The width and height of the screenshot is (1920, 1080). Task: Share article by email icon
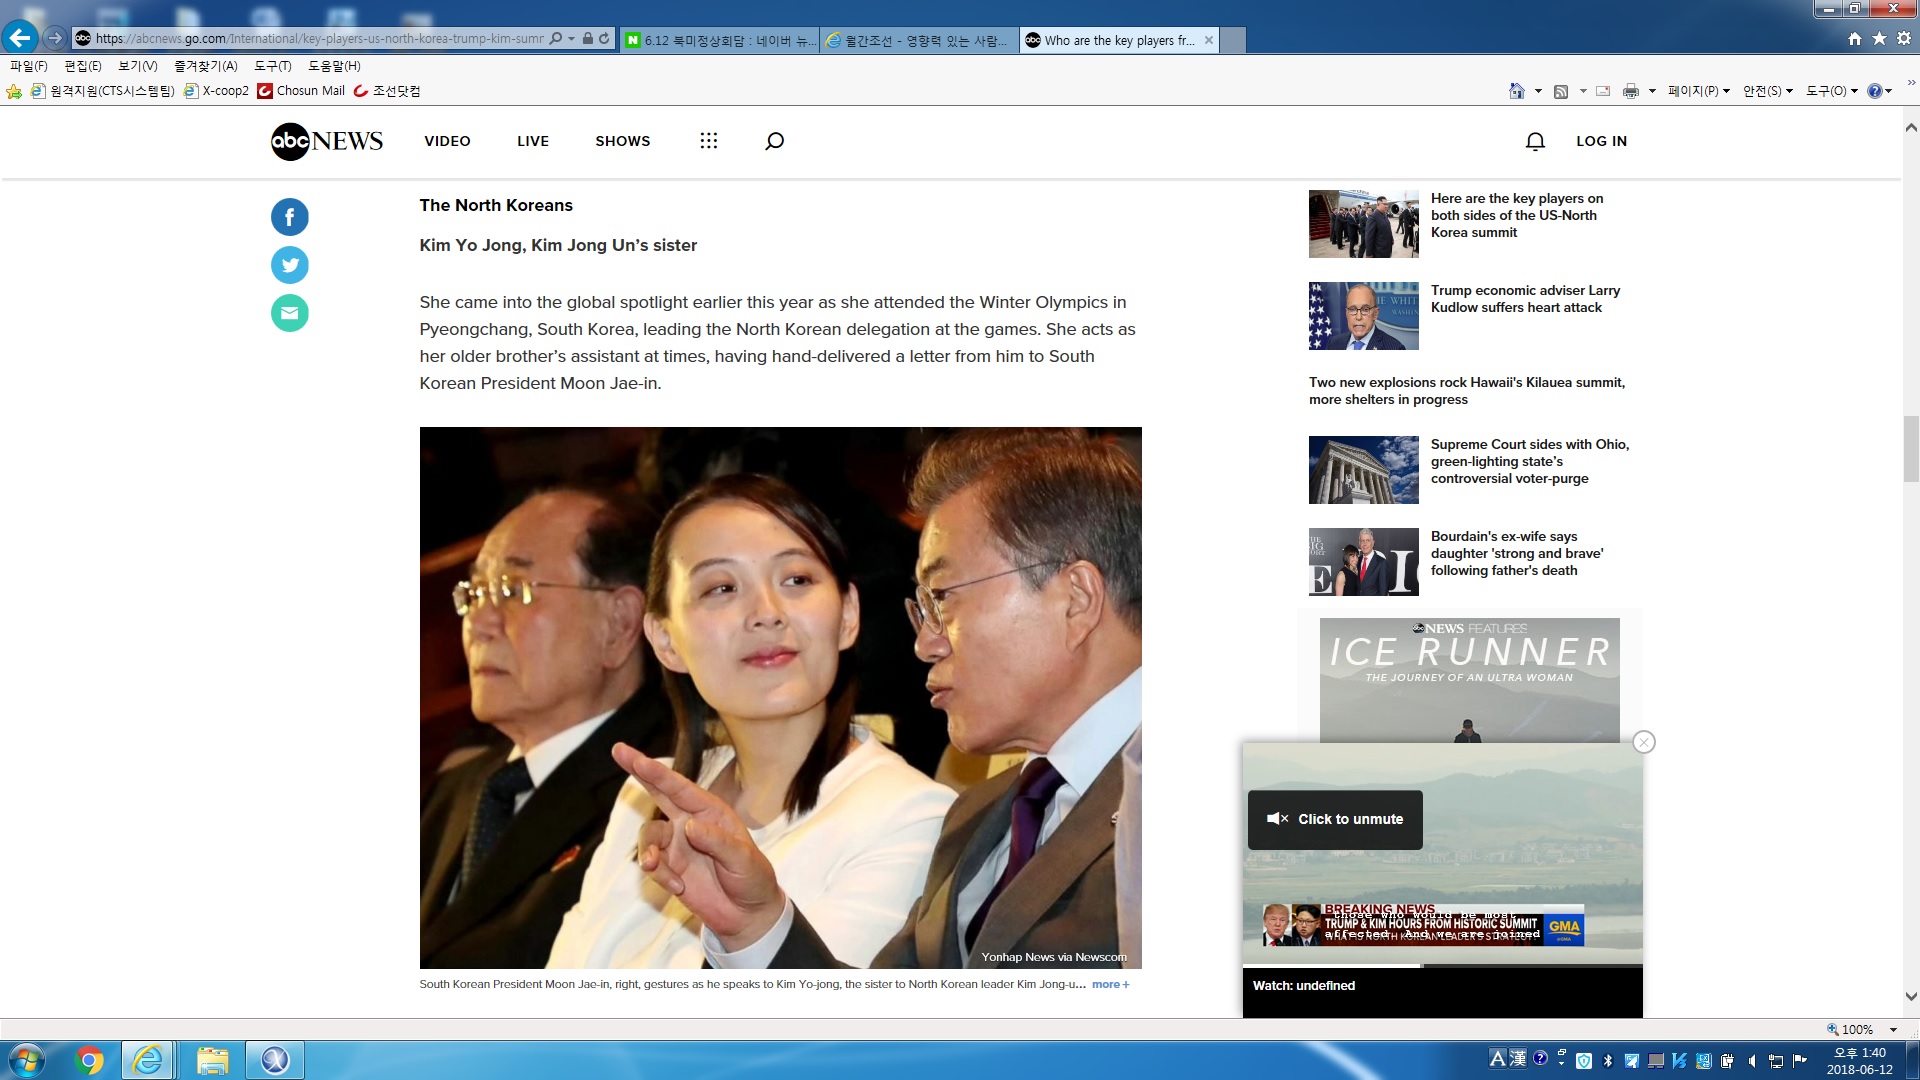pos(289,313)
